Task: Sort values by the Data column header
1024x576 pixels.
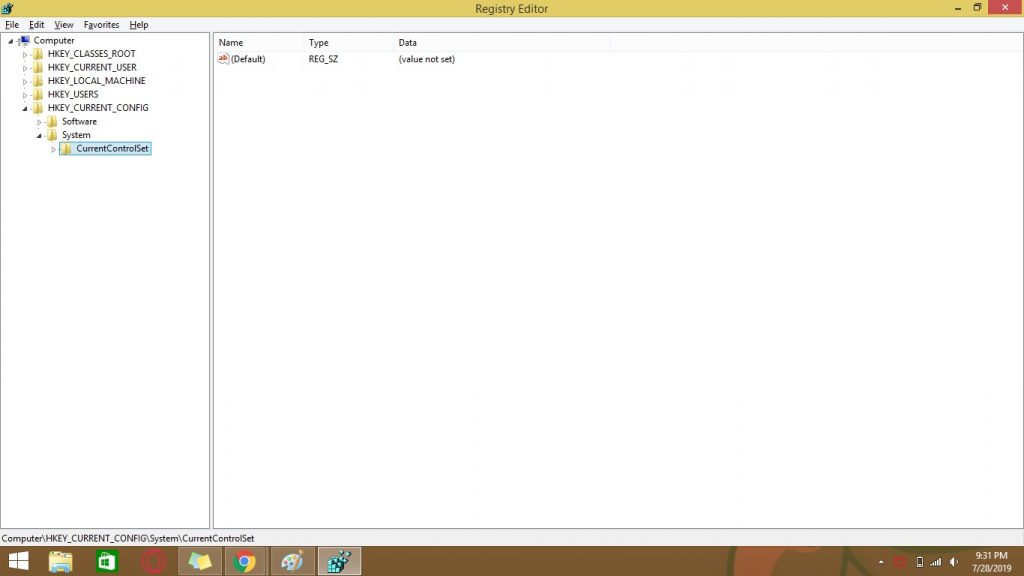Action: [x=502, y=42]
